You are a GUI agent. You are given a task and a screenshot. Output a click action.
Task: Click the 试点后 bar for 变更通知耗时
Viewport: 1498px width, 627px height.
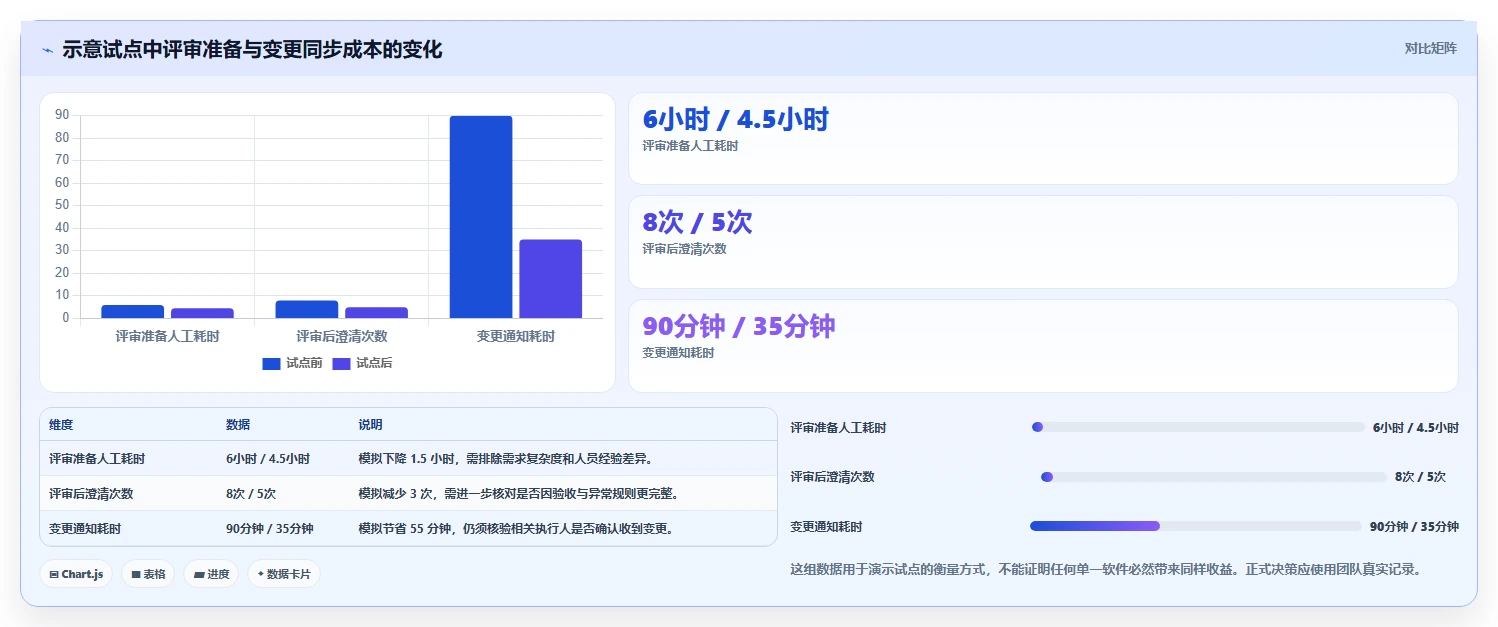(550, 279)
